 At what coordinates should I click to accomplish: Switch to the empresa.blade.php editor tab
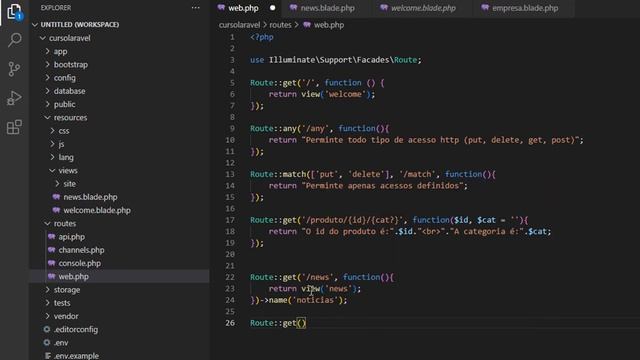[x=525, y=8]
